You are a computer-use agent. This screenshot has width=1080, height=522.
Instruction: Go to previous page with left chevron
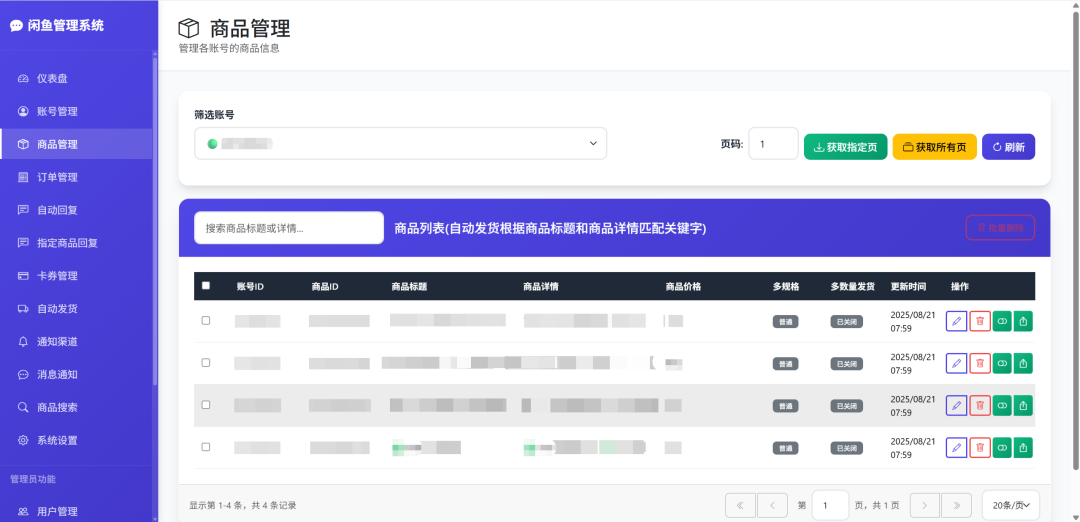772,505
